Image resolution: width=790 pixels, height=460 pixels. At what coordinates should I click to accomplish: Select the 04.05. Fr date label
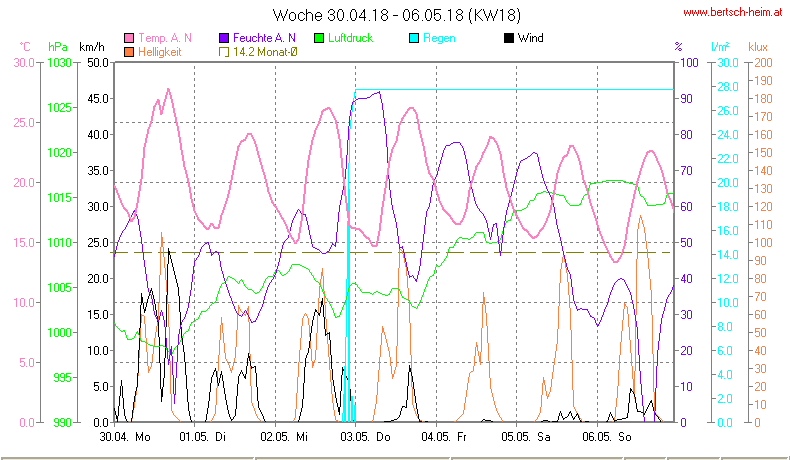tap(444, 437)
